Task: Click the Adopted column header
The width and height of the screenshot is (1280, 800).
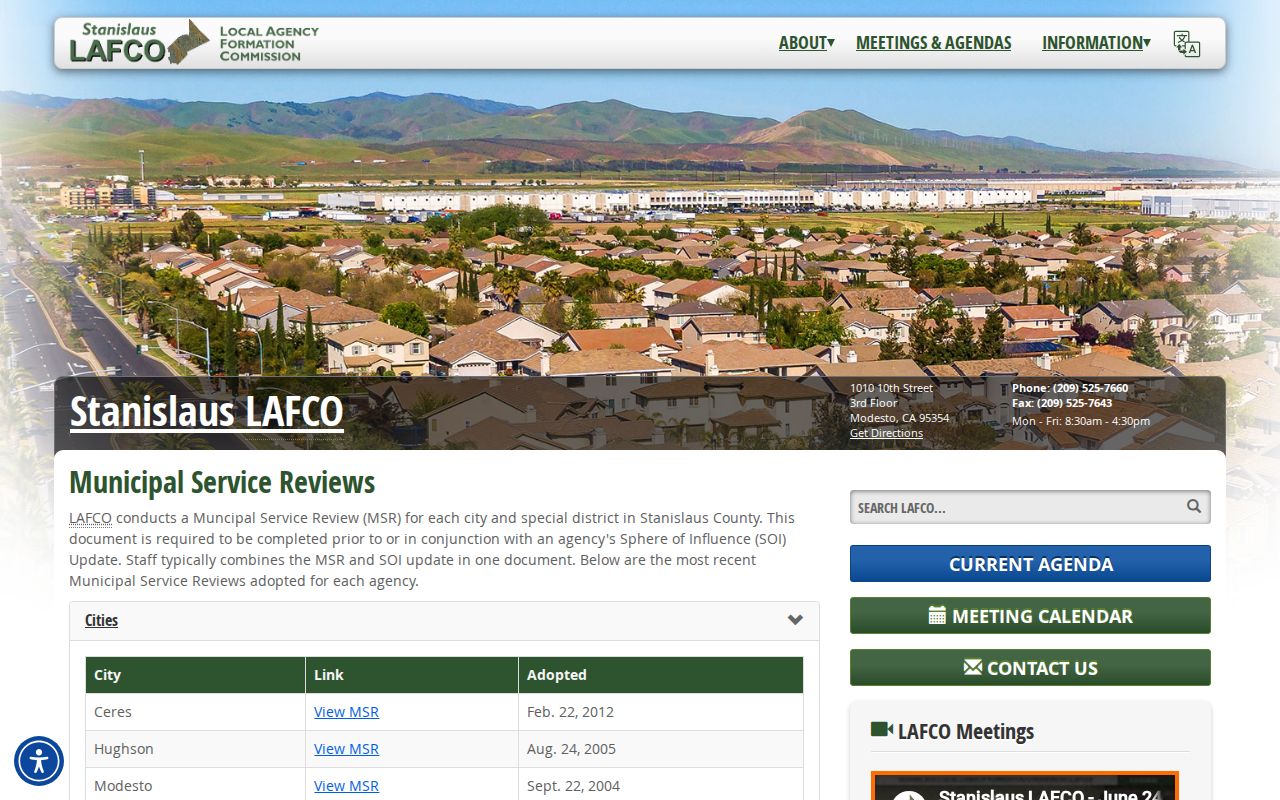Action: click(661, 675)
